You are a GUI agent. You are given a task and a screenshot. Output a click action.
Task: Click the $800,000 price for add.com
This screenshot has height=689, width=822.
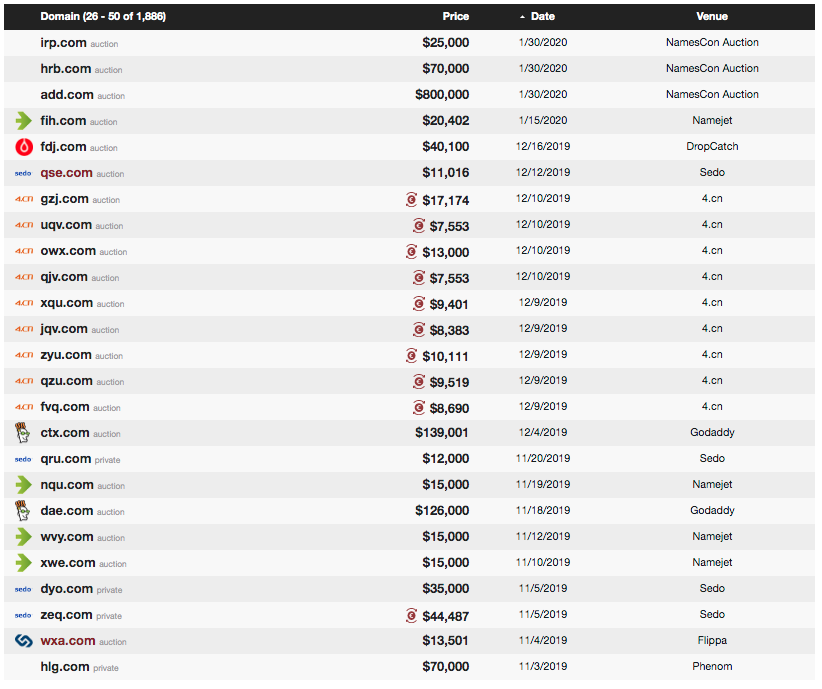442,95
